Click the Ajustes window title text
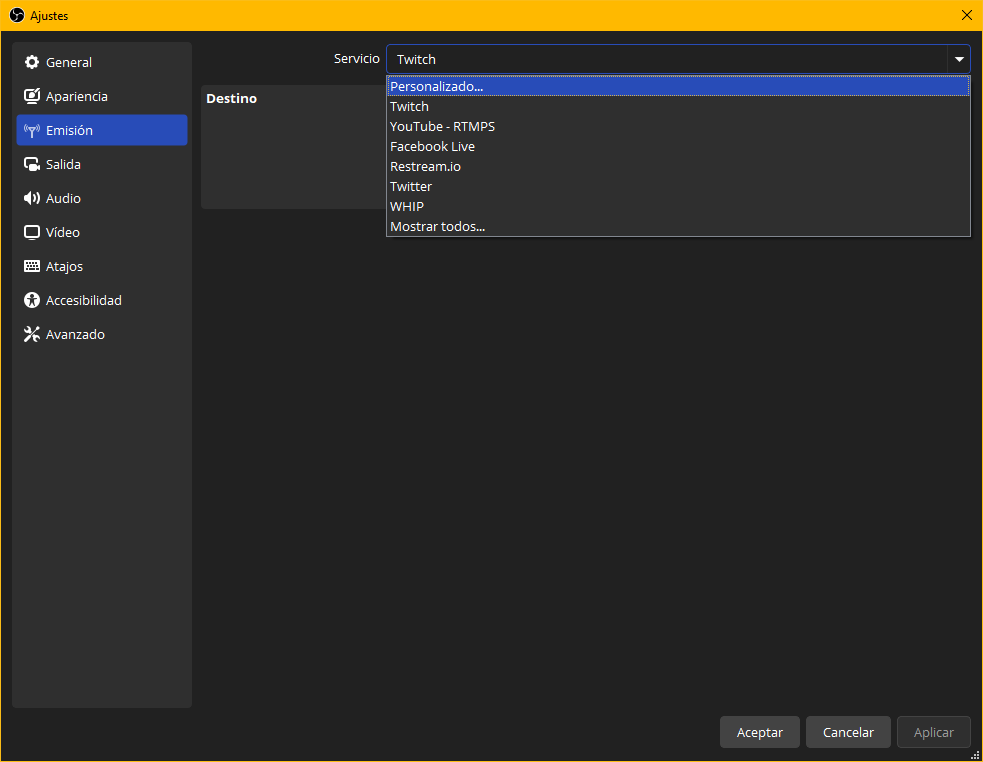This screenshot has width=983, height=762. (49, 16)
